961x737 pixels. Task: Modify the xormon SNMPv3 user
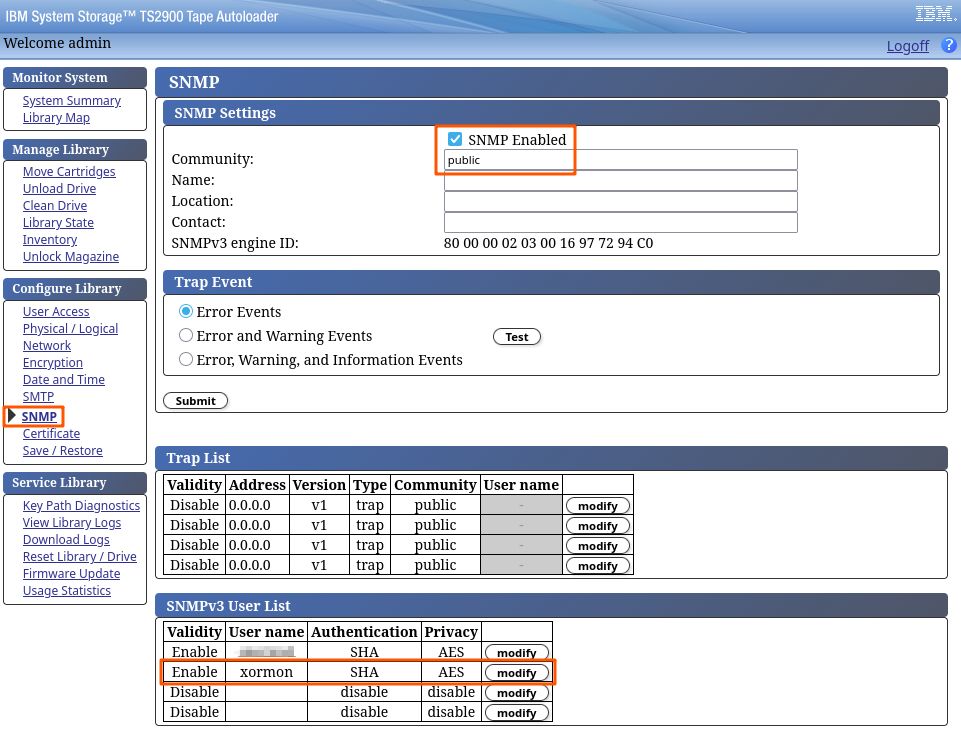(x=517, y=673)
